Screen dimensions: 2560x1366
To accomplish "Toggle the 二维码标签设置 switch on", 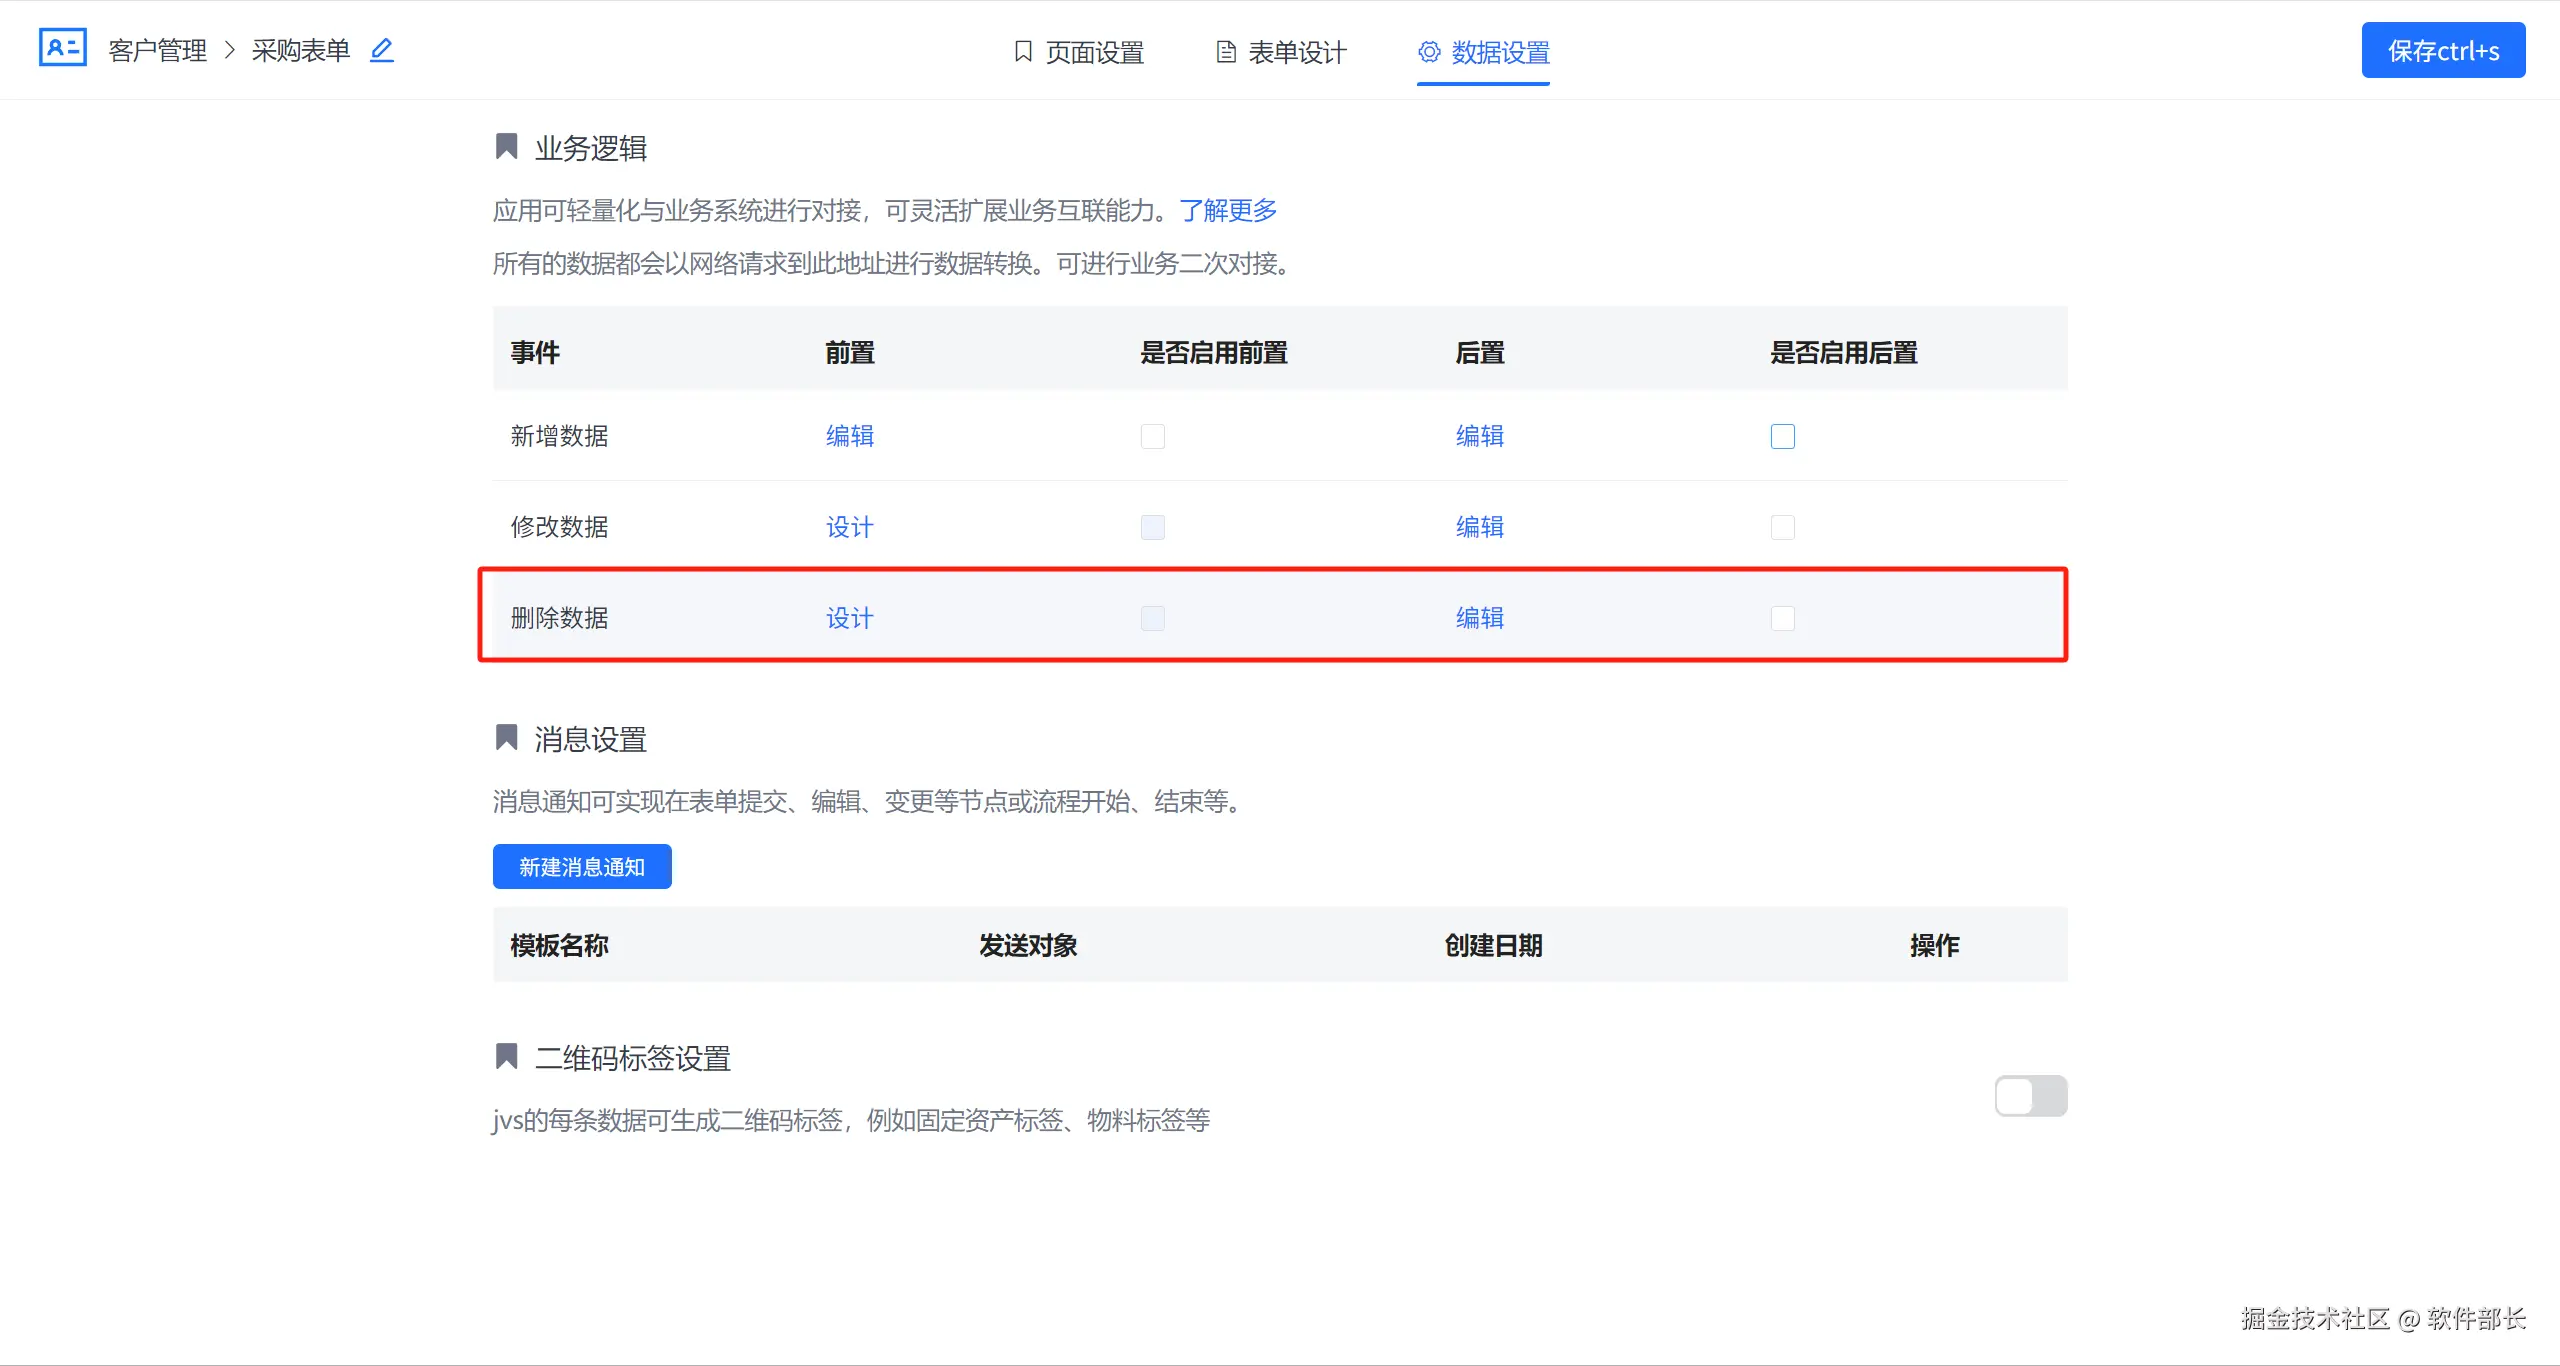I will [x=2030, y=1096].
